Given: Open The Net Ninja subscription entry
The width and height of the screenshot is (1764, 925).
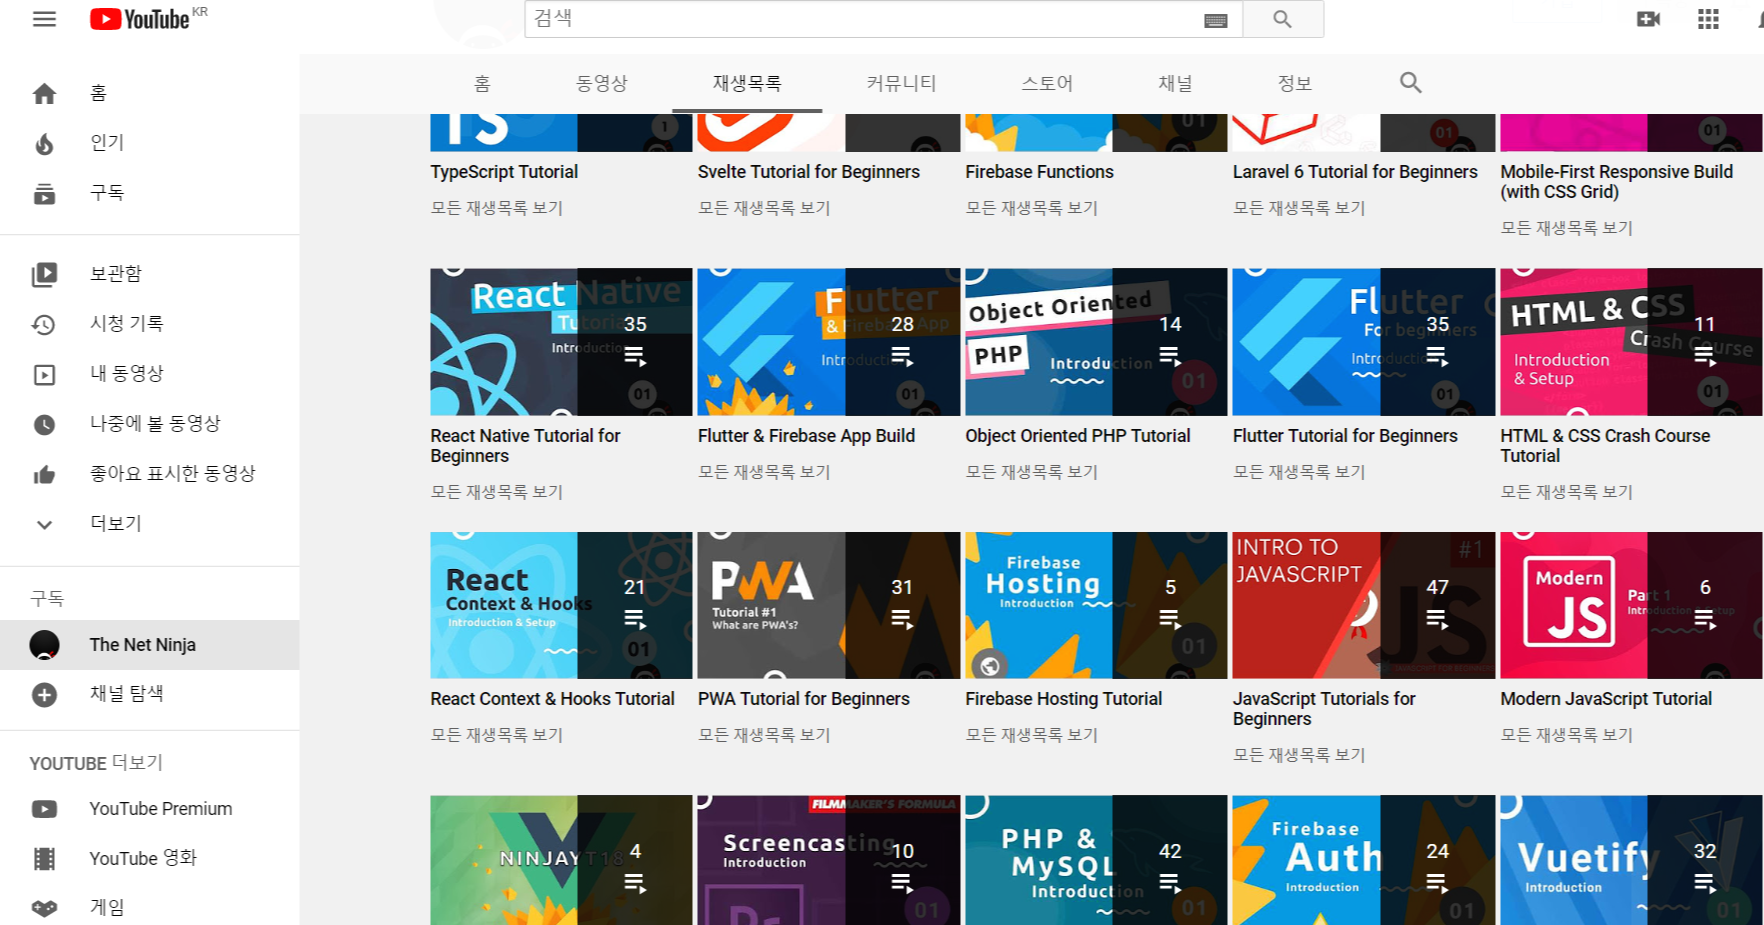Looking at the screenshot, I should [150, 645].
